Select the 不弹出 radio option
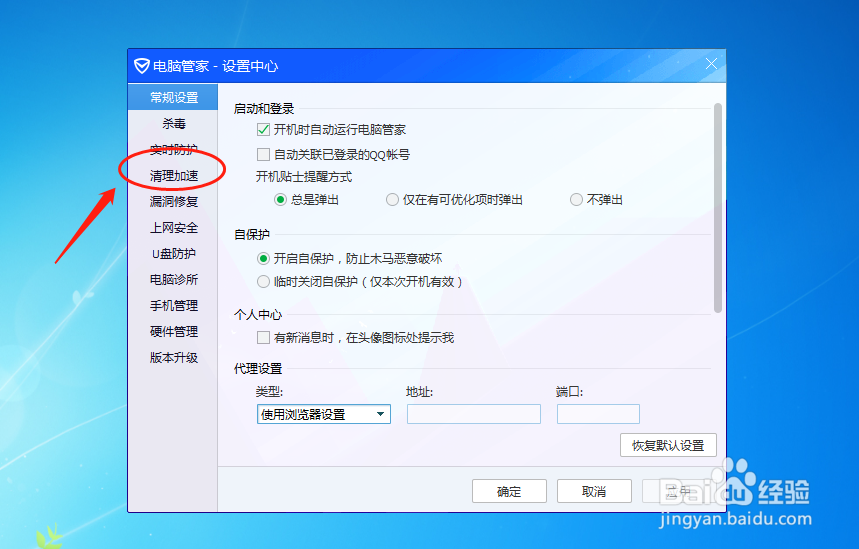This screenshot has height=549, width=859. tap(576, 200)
